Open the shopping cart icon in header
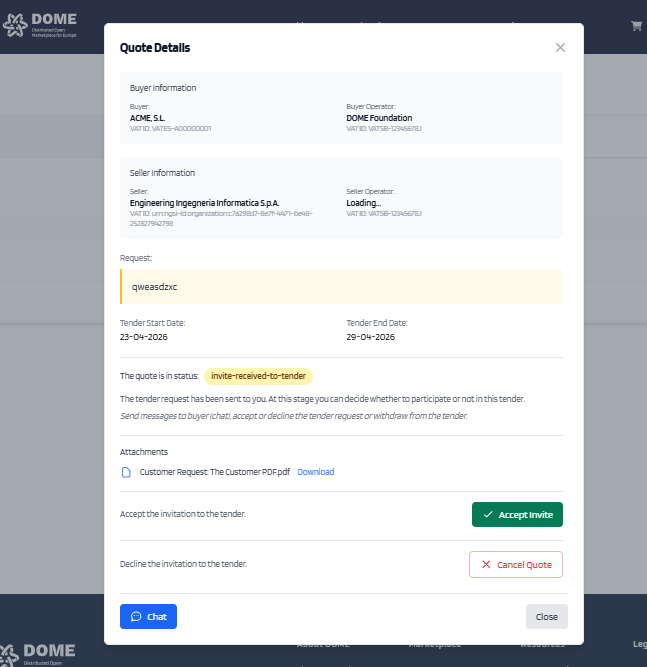Viewport: 647px width, 667px height. coord(636,26)
